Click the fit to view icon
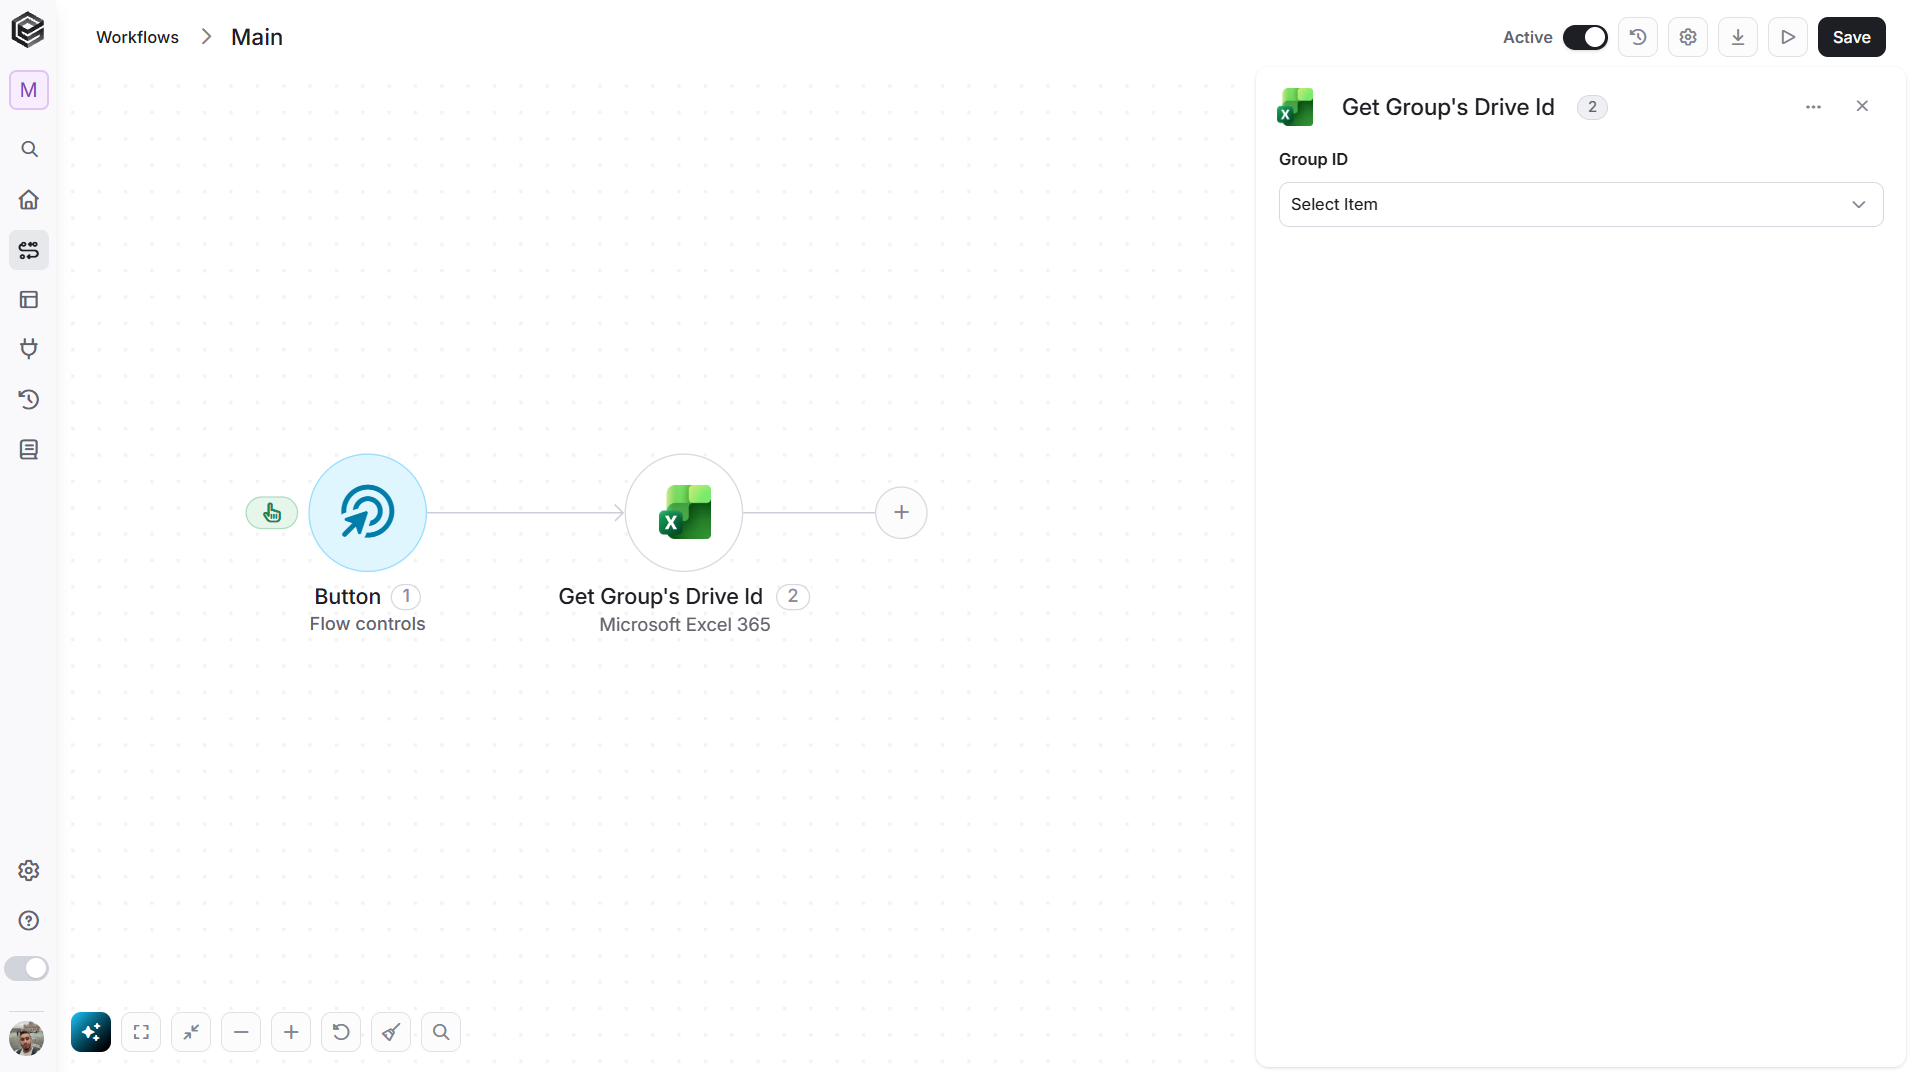This screenshot has width=1912, height=1072. point(141,1032)
